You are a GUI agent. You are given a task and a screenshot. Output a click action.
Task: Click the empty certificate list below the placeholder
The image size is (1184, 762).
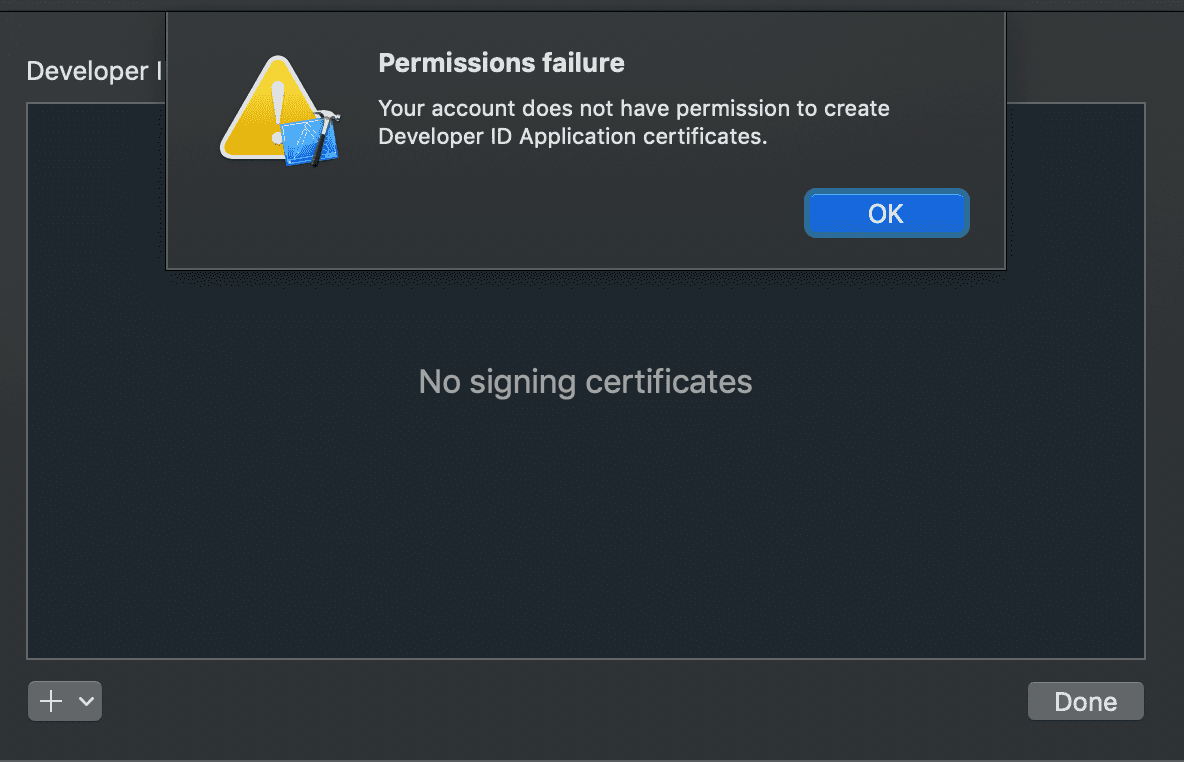tap(585, 540)
